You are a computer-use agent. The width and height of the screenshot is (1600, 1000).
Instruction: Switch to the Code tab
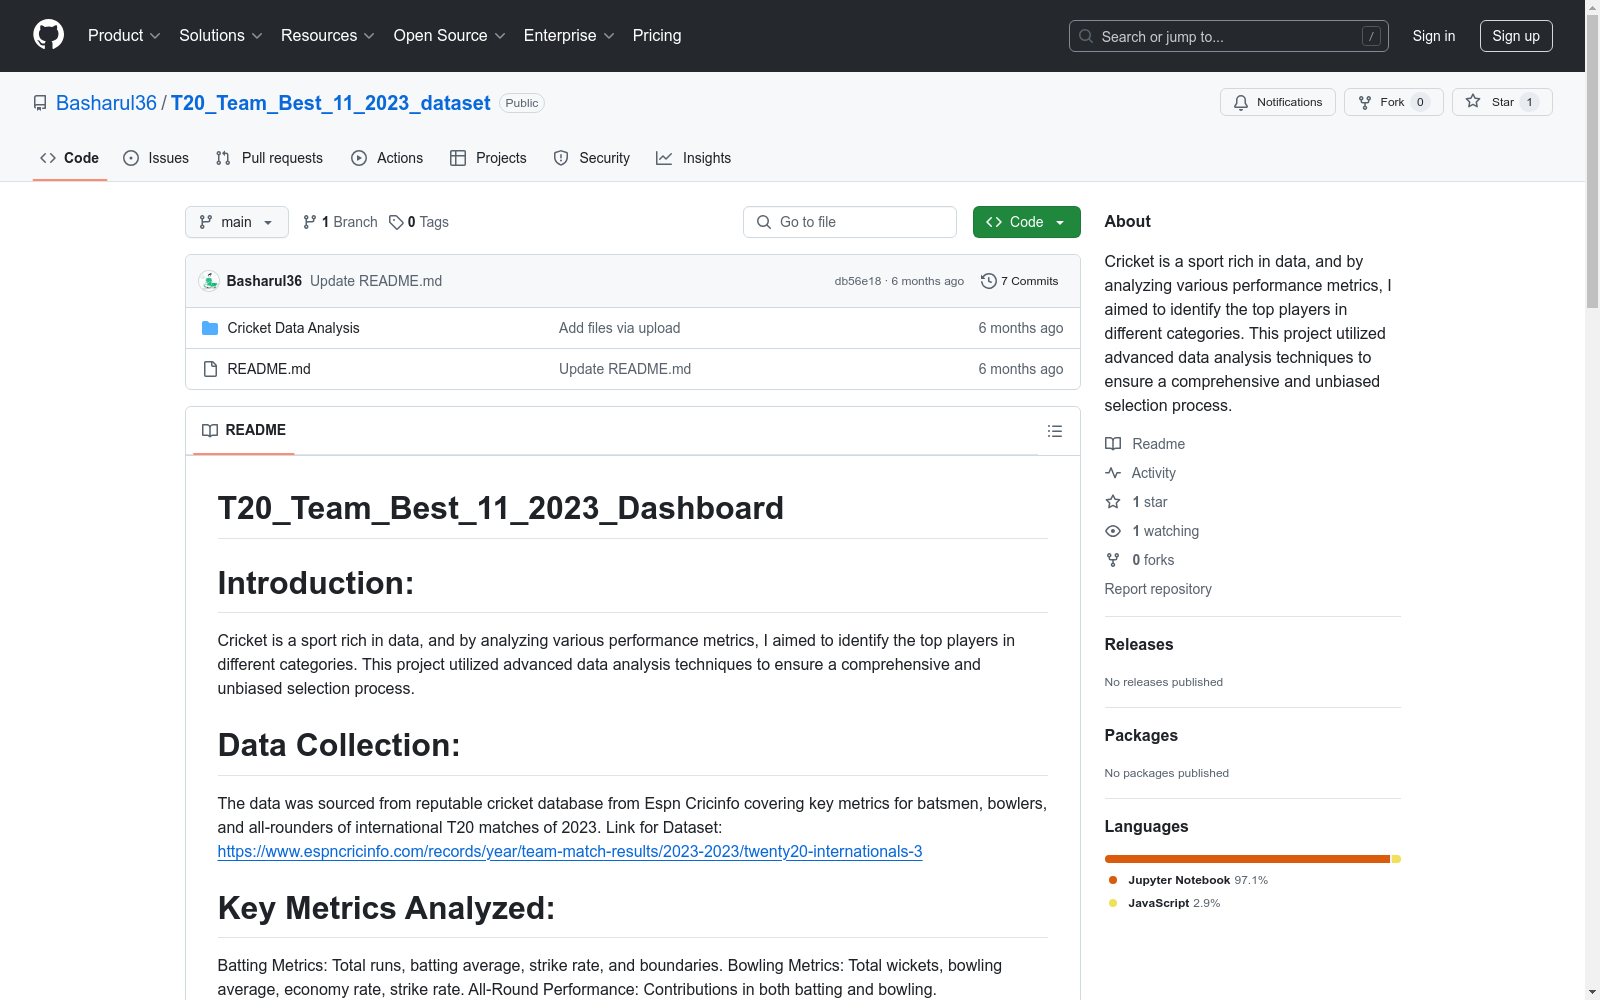[x=70, y=158]
